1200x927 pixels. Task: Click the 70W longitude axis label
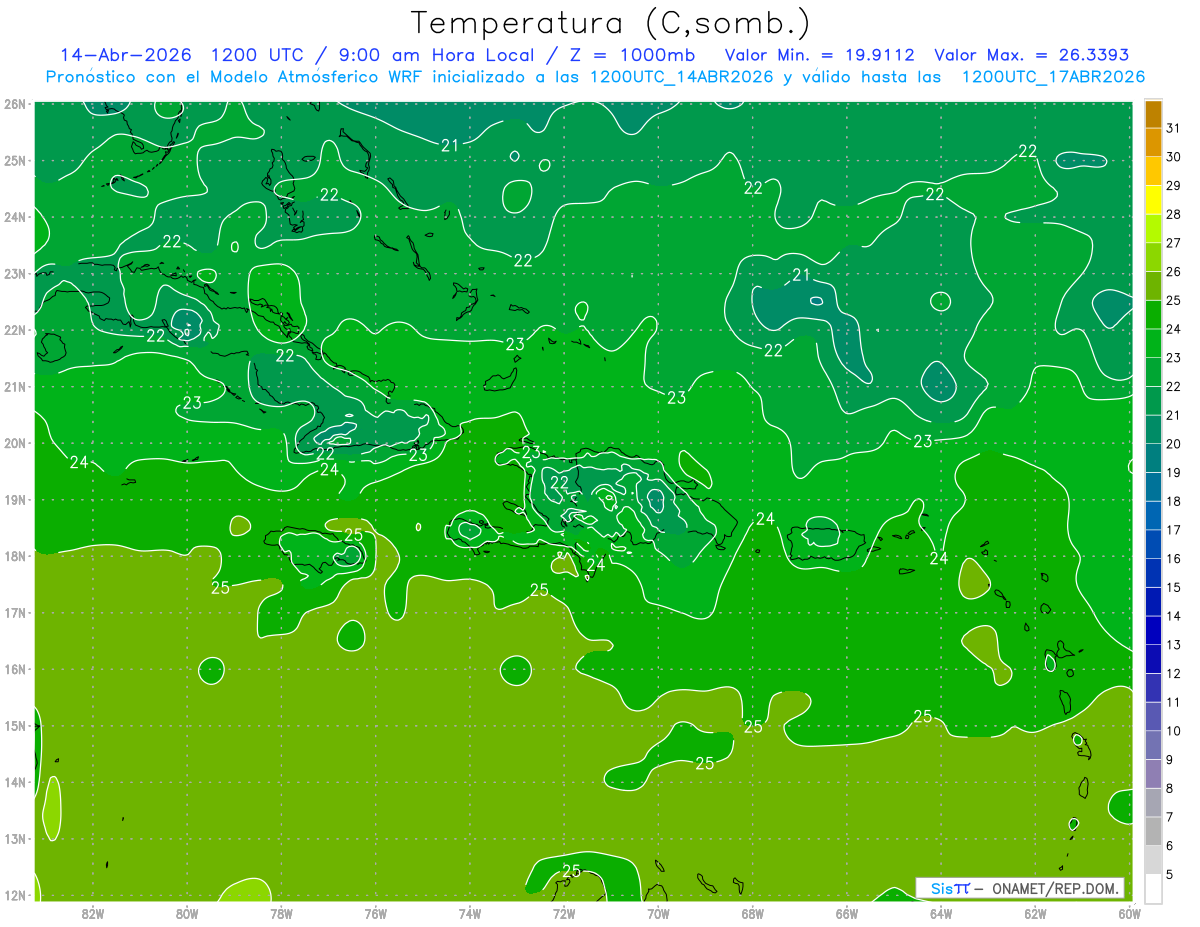[x=658, y=912]
